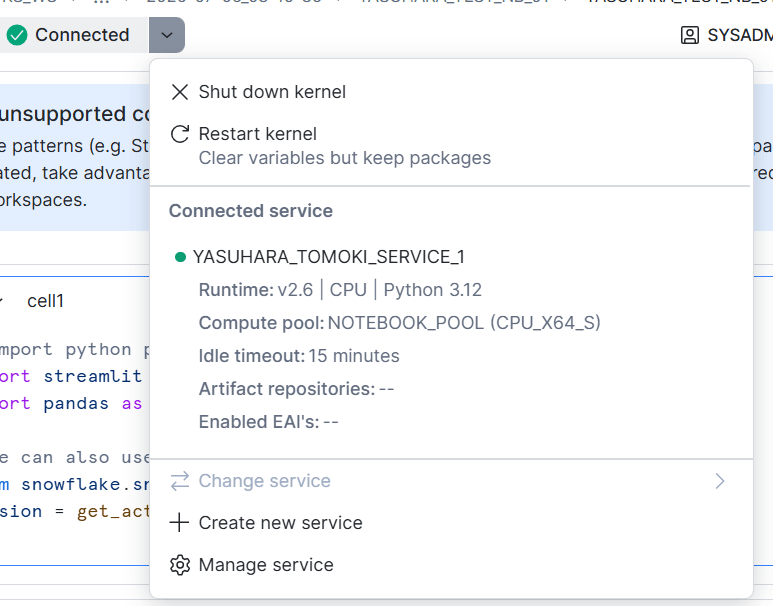The width and height of the screenshot is (773, 606).
Task: Select Create new service
Action: click(281, 523)
